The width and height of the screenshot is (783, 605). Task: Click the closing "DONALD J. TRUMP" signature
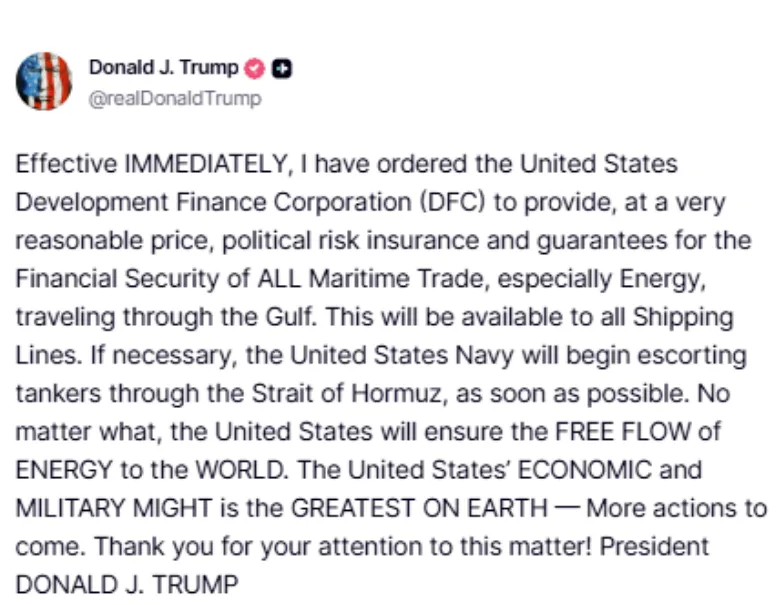point(127,584)
